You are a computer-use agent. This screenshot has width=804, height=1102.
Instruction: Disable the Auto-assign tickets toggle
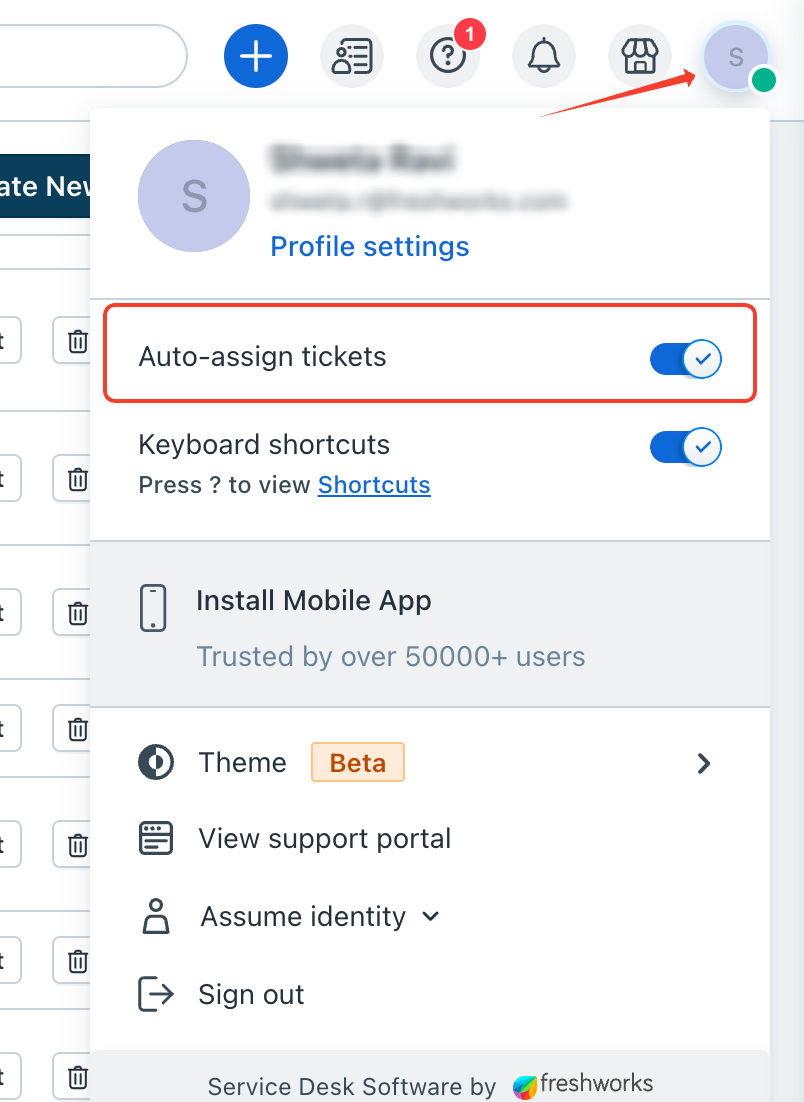click(685, 358)
